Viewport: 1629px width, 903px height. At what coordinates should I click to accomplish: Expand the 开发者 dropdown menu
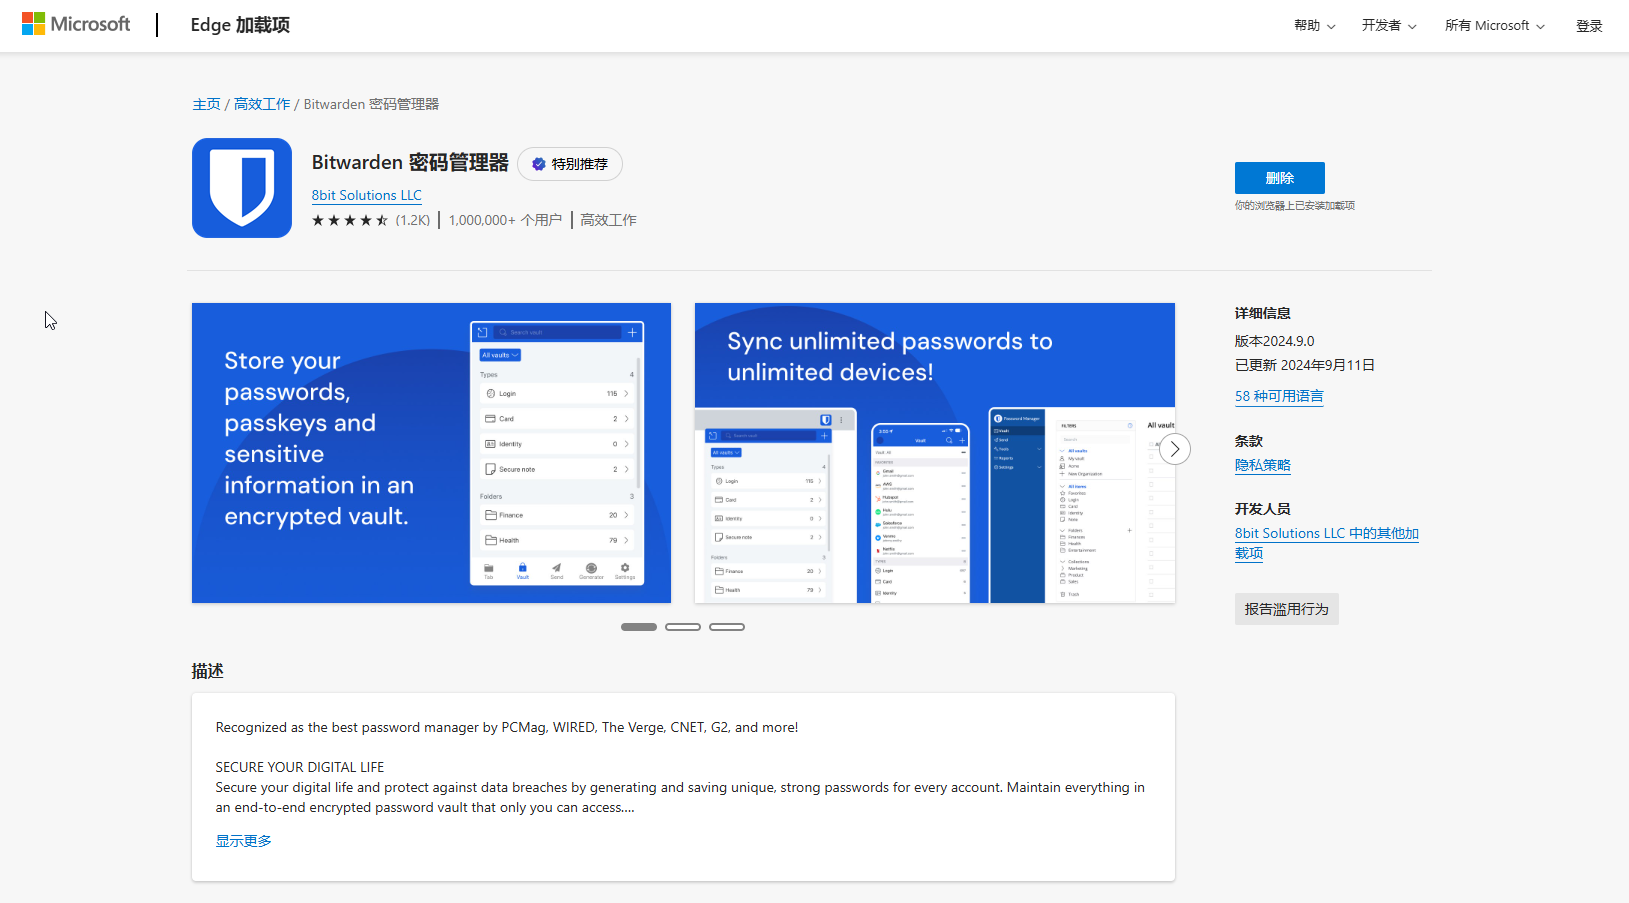point(1388,26)
